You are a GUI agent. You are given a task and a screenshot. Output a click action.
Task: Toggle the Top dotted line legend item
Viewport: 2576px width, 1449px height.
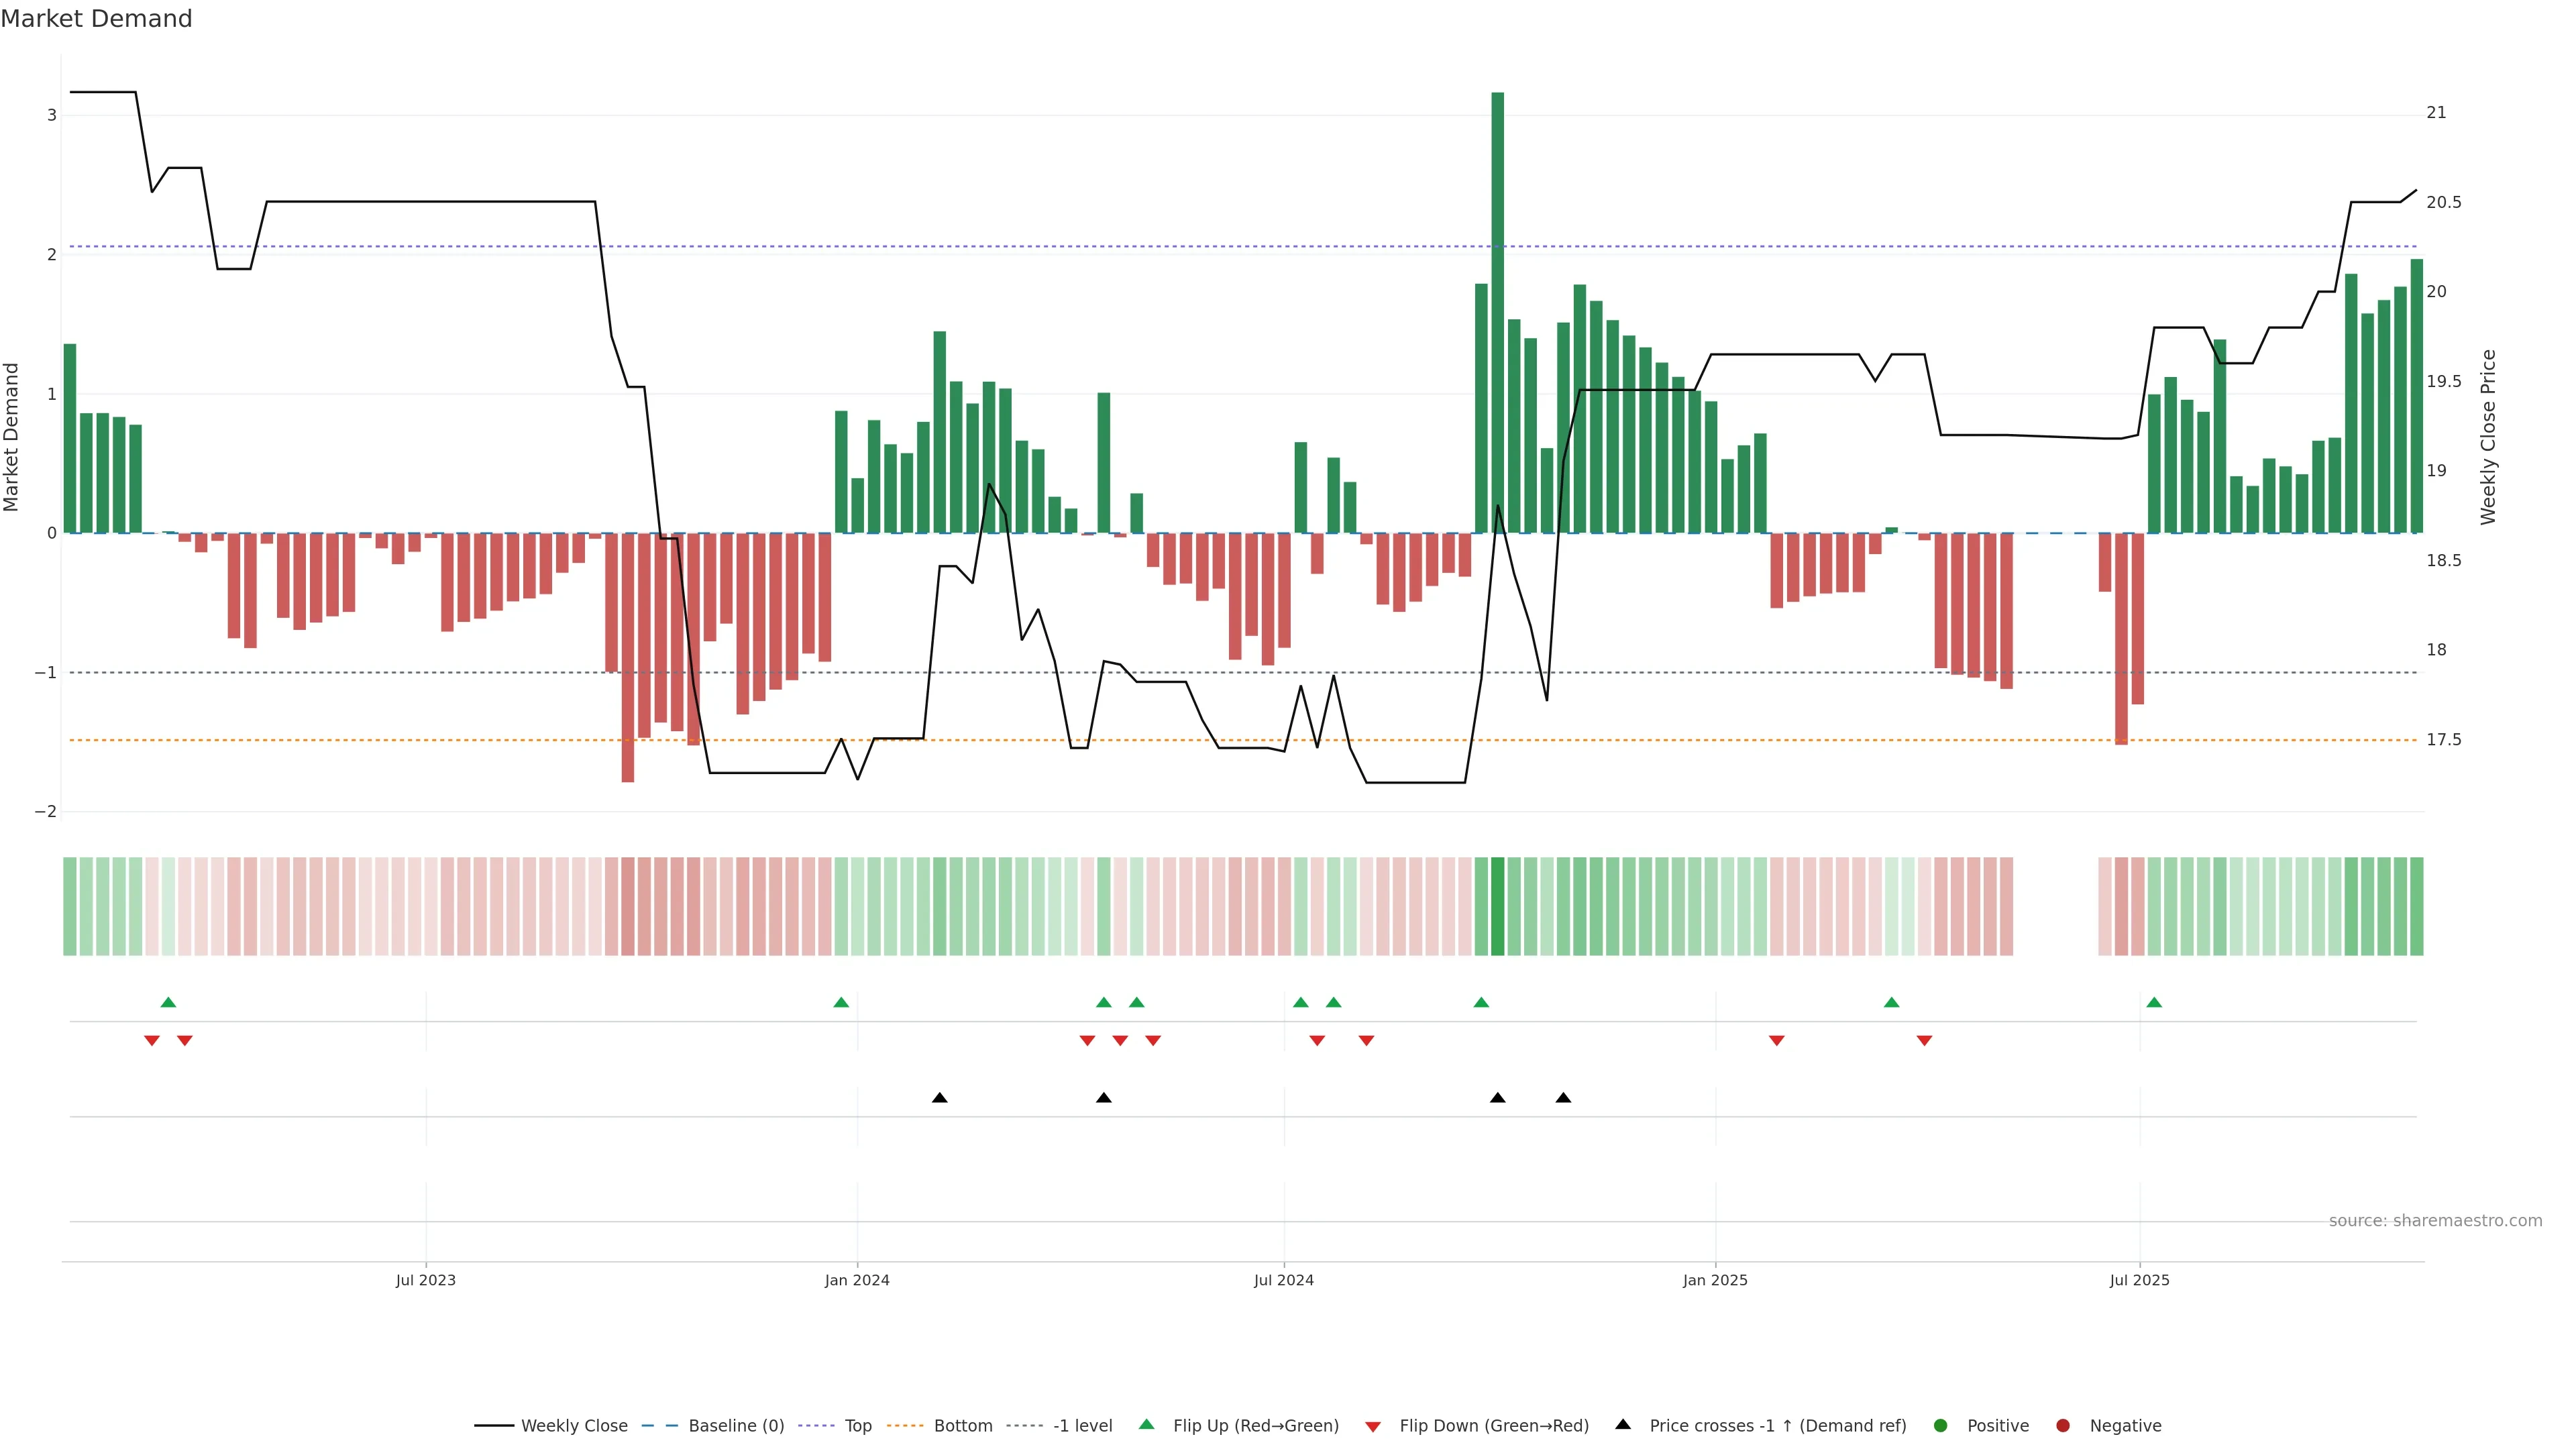tap(857, 1425)
